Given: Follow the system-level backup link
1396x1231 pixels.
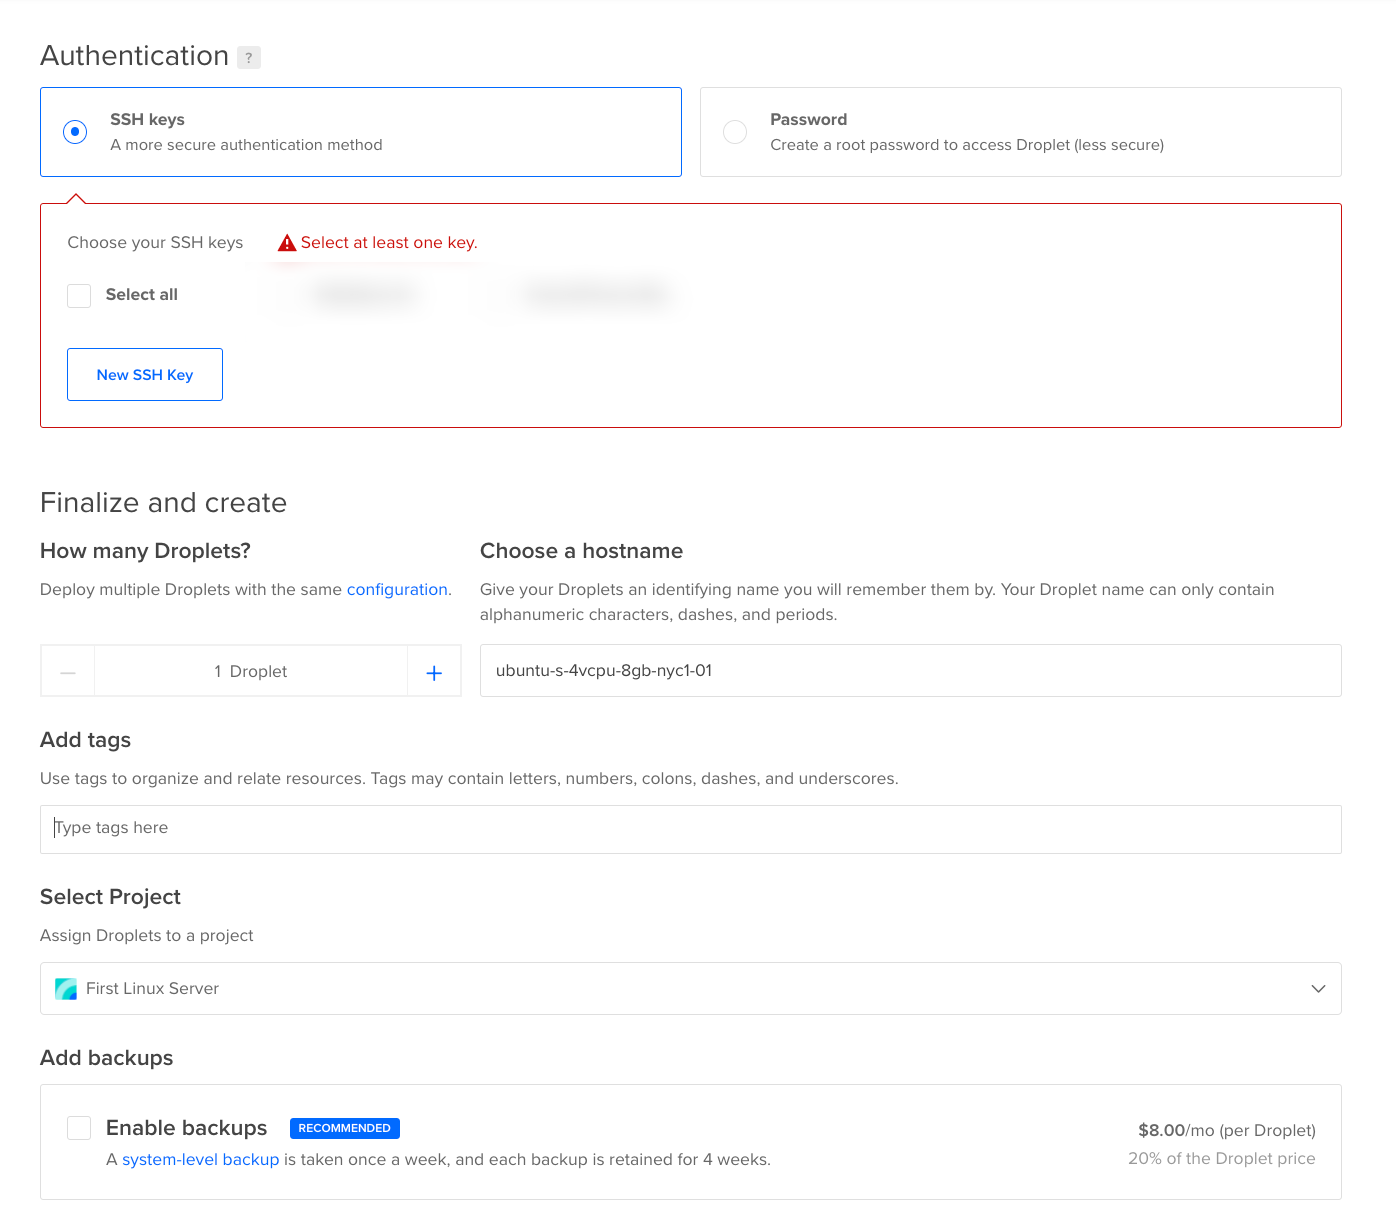Looking at the screenshot, I should point(200,1160).
